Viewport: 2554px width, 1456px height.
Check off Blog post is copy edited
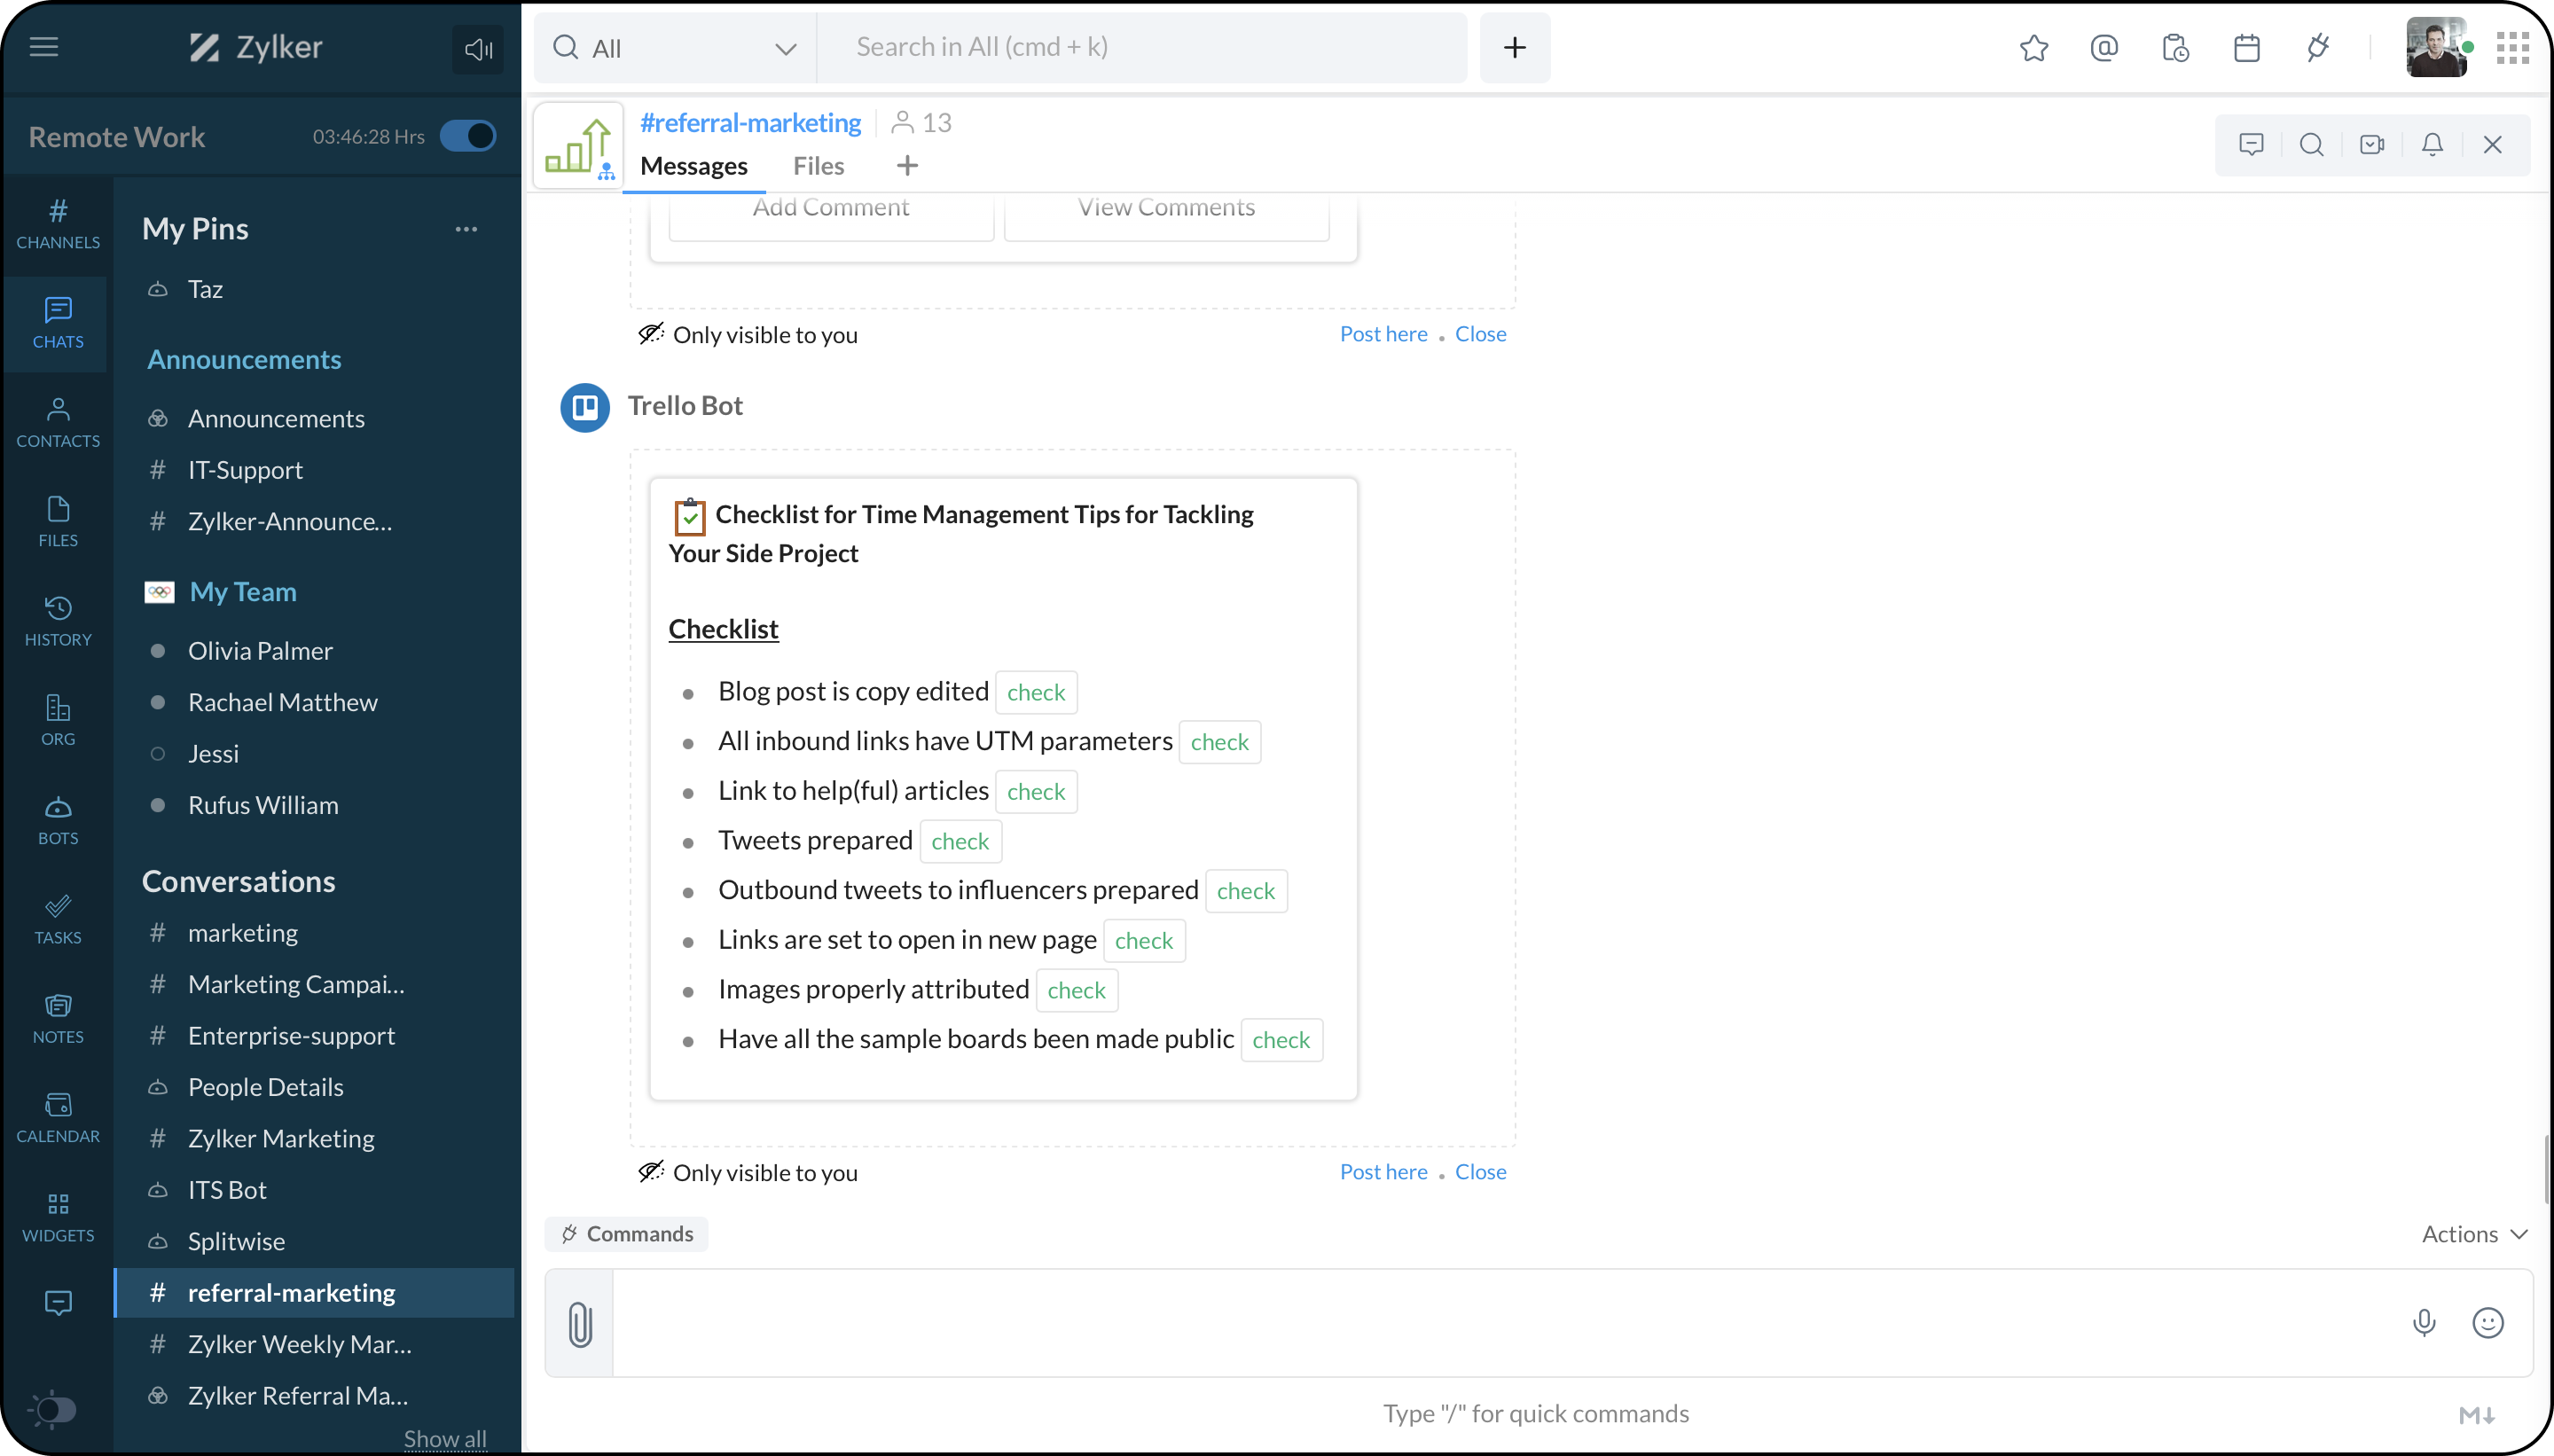(1036, 692)
